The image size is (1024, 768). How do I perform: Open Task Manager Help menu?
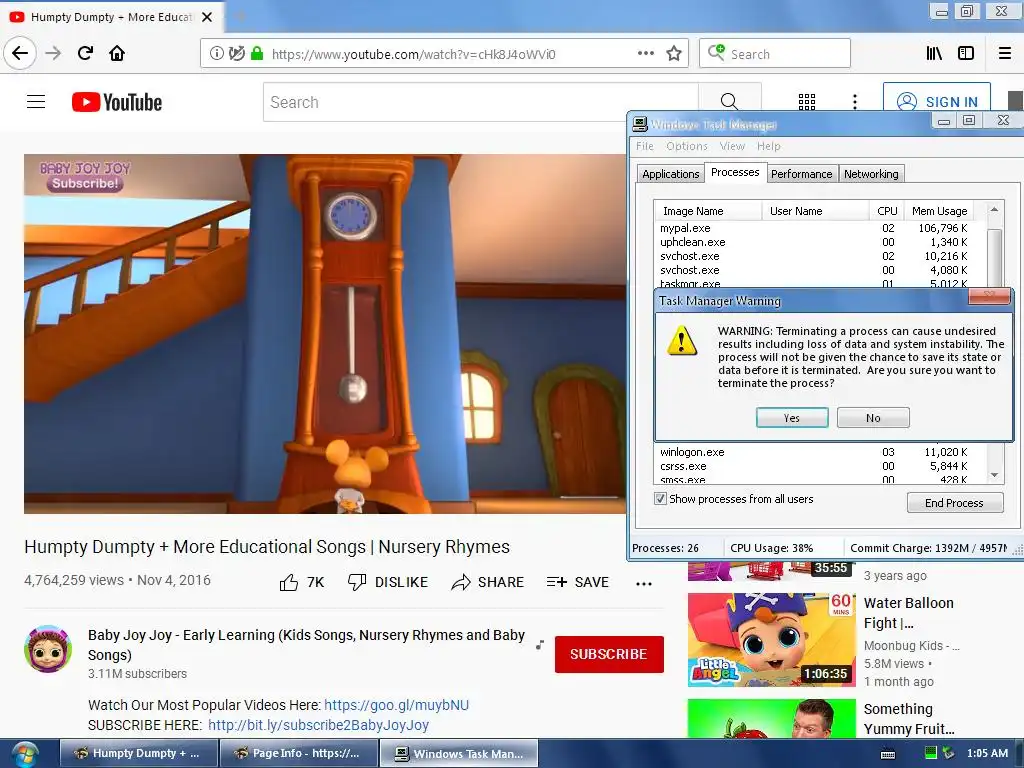pyautogui.click(x=769, y=146)
